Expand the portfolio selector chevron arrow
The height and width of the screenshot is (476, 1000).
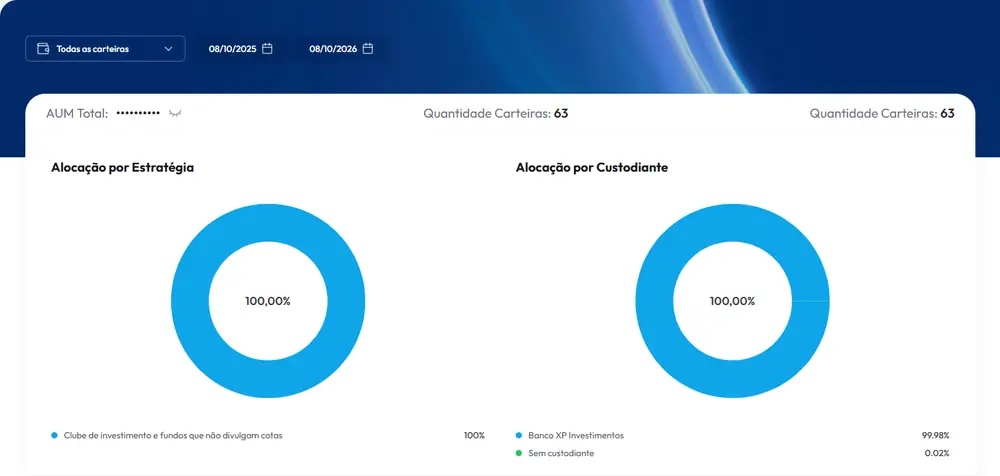(x=168, y=48)
